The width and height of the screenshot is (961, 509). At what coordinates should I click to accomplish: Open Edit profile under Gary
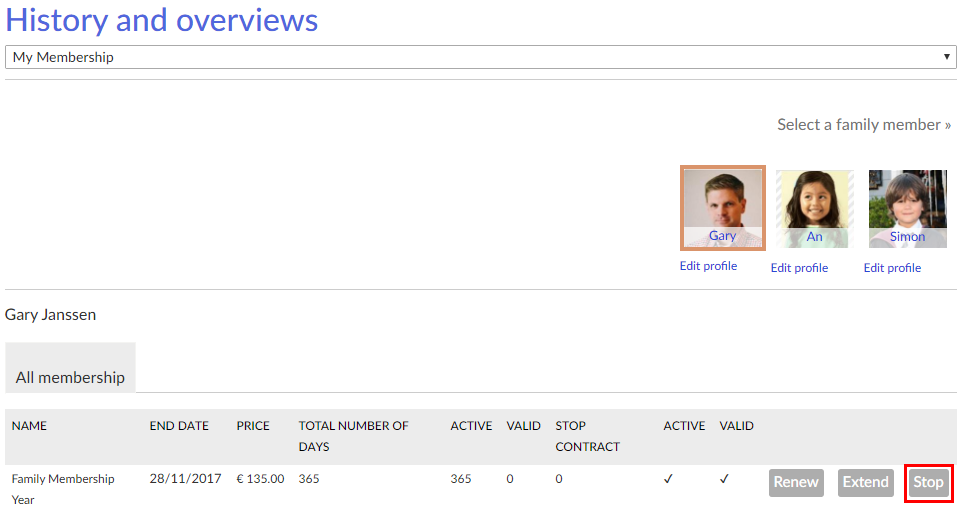708,266
